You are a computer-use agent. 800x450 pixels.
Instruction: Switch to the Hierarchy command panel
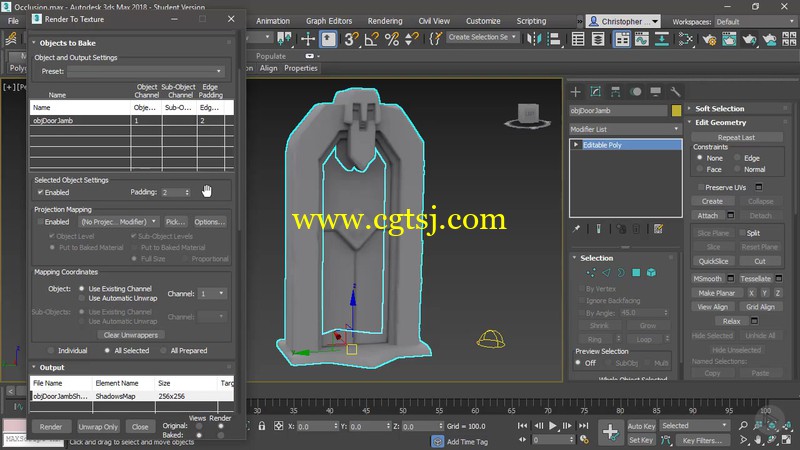615,92
